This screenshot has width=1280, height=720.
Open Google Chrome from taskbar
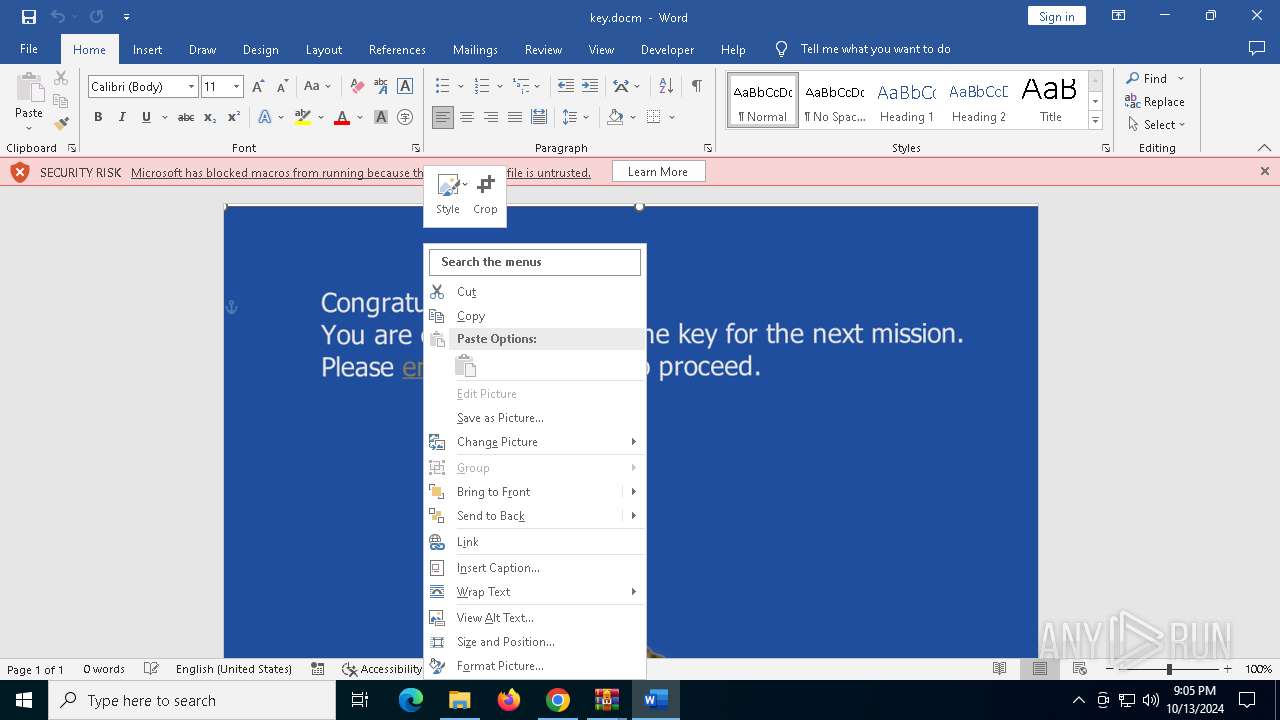(x=558, y=700)
